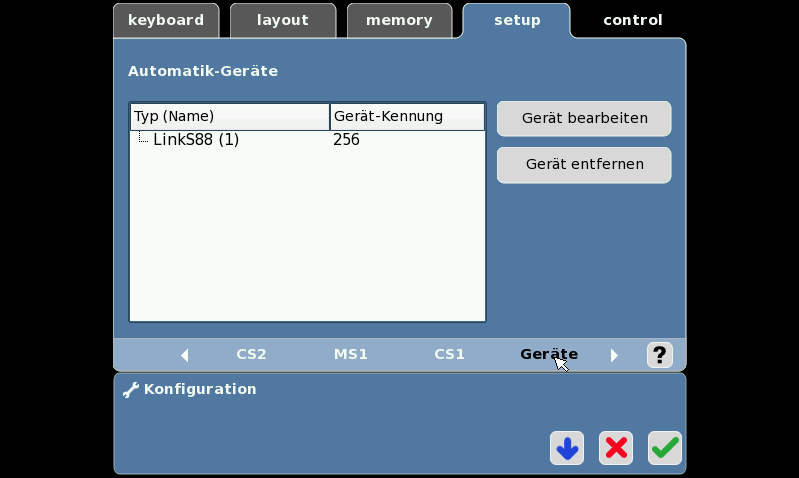Viewport: 799px width, 478px height.
Task: Select the LinkS88 (1) device entry
Action: tap(307, 139)
